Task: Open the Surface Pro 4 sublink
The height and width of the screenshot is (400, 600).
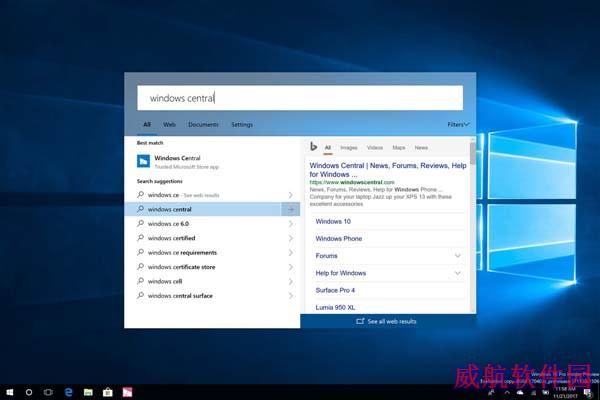Action: 335,290
